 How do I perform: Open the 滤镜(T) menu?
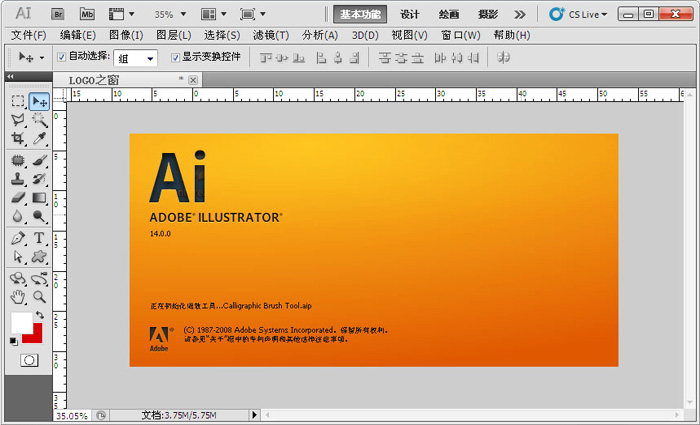point(271,35)
